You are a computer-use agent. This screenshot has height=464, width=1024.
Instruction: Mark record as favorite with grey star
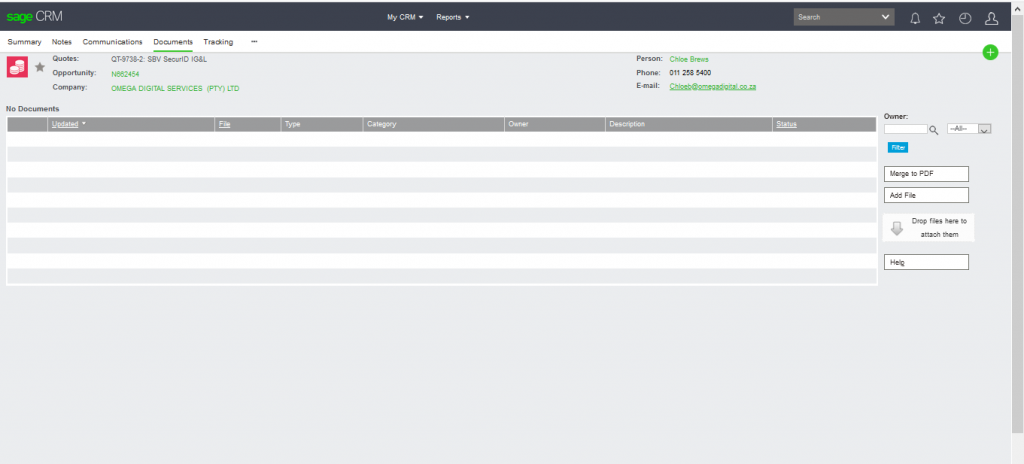[40, 67]
